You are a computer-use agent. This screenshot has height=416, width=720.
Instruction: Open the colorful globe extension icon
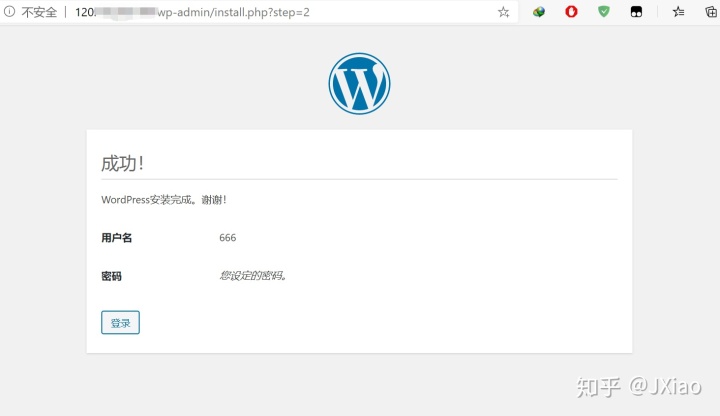click(x=539, y=11)
